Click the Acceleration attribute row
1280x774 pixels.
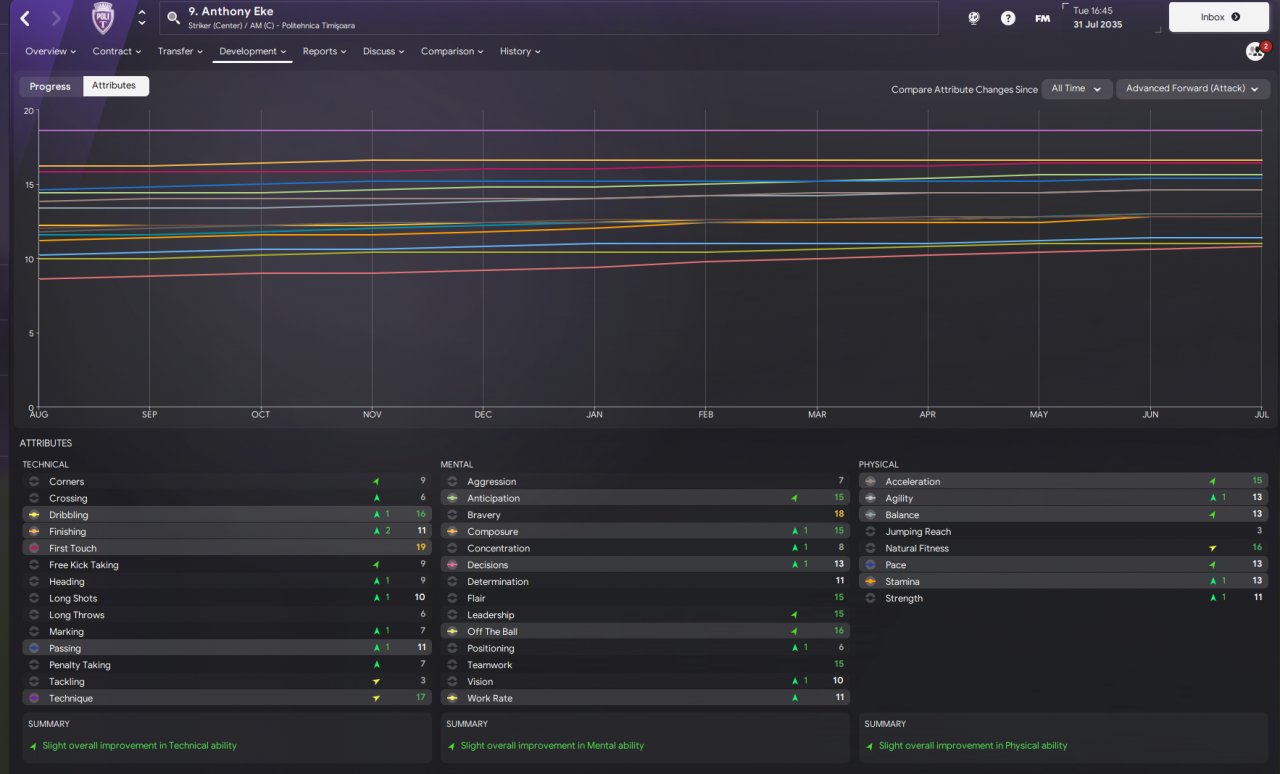[x=1063, y=481]
